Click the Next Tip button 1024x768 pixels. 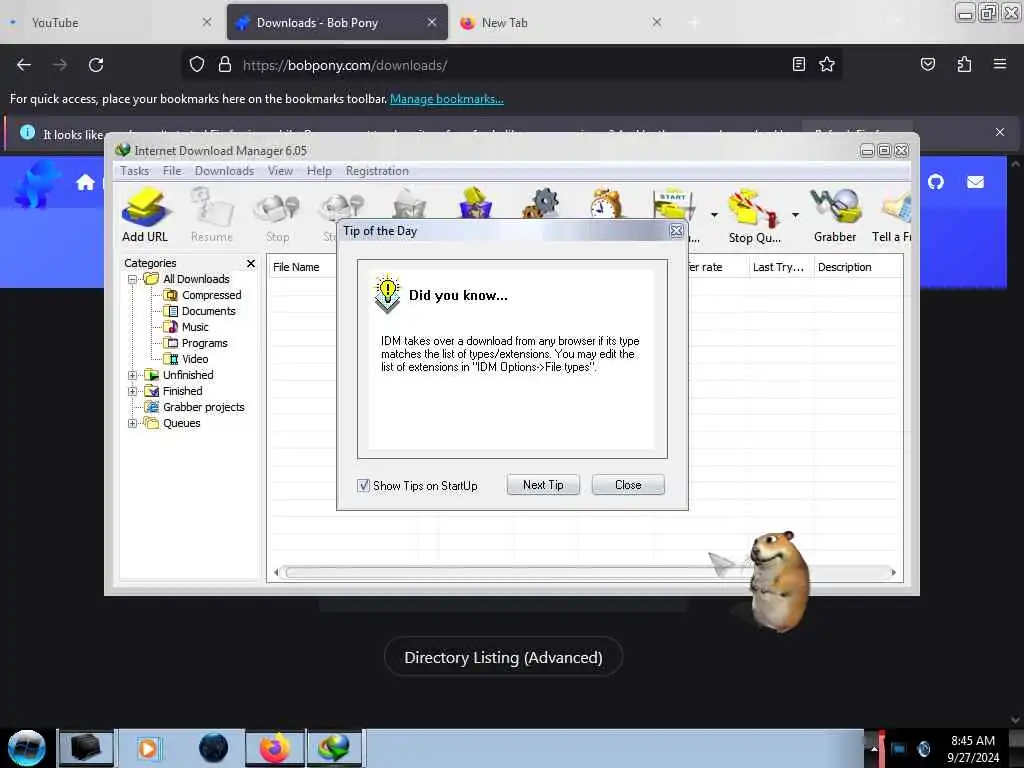543,485
